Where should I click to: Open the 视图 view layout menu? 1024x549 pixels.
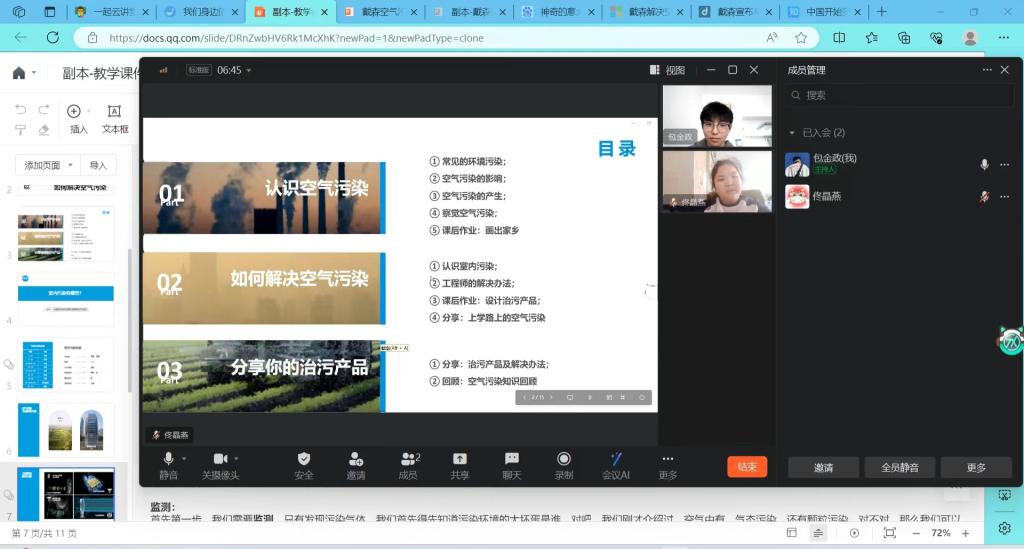coord(668,70)
